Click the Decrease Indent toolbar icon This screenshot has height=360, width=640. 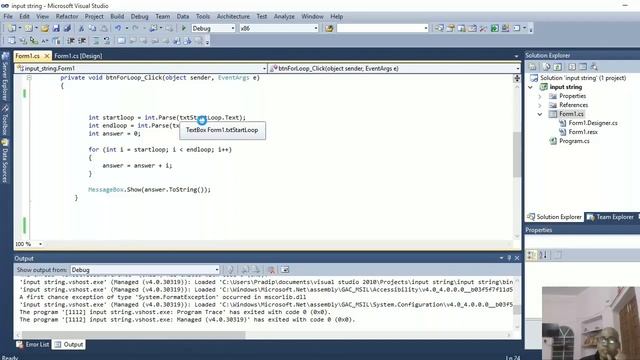point(71,41)
